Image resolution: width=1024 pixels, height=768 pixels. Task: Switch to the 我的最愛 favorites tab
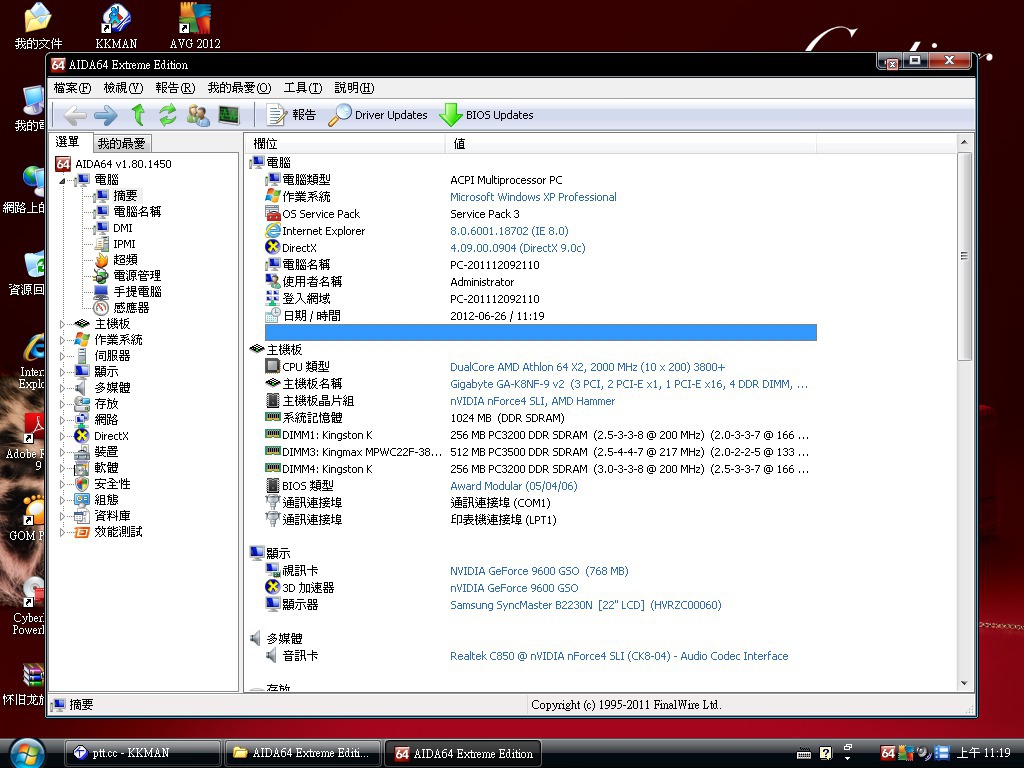coord(121,144)
